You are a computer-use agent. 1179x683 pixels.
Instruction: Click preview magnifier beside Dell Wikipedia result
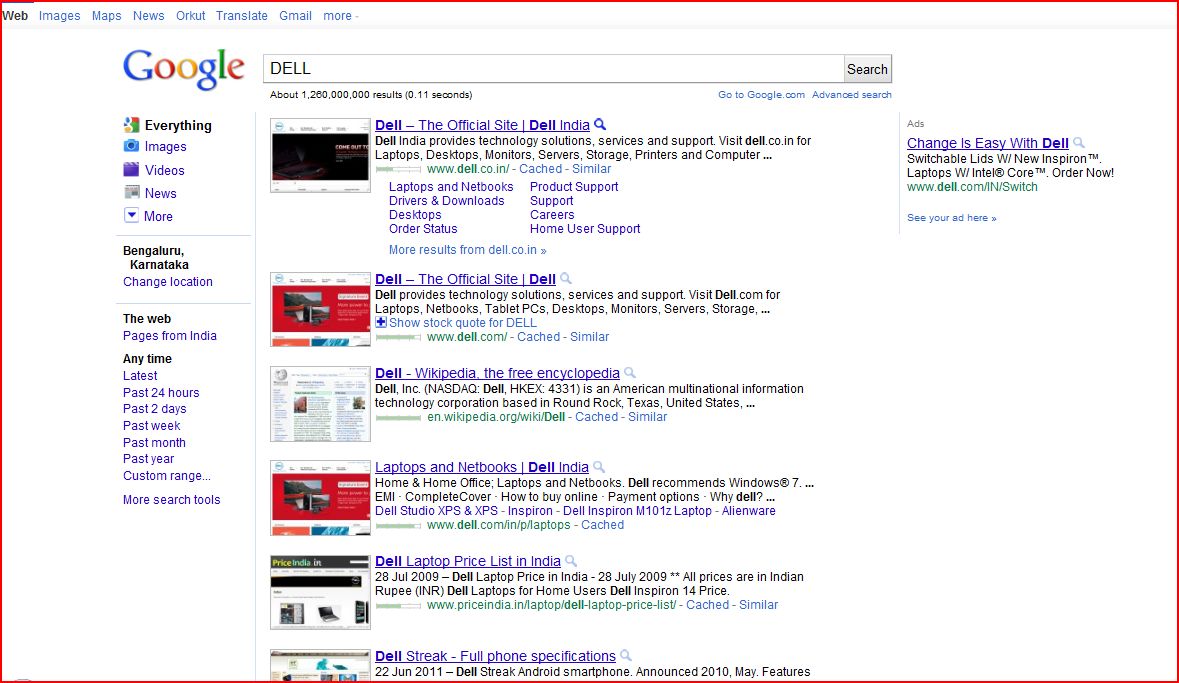click(x=629, y=372)
